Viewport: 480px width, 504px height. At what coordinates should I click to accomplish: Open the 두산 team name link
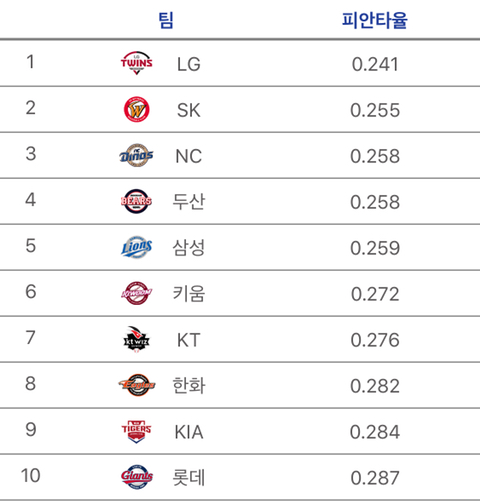[189, 201]
